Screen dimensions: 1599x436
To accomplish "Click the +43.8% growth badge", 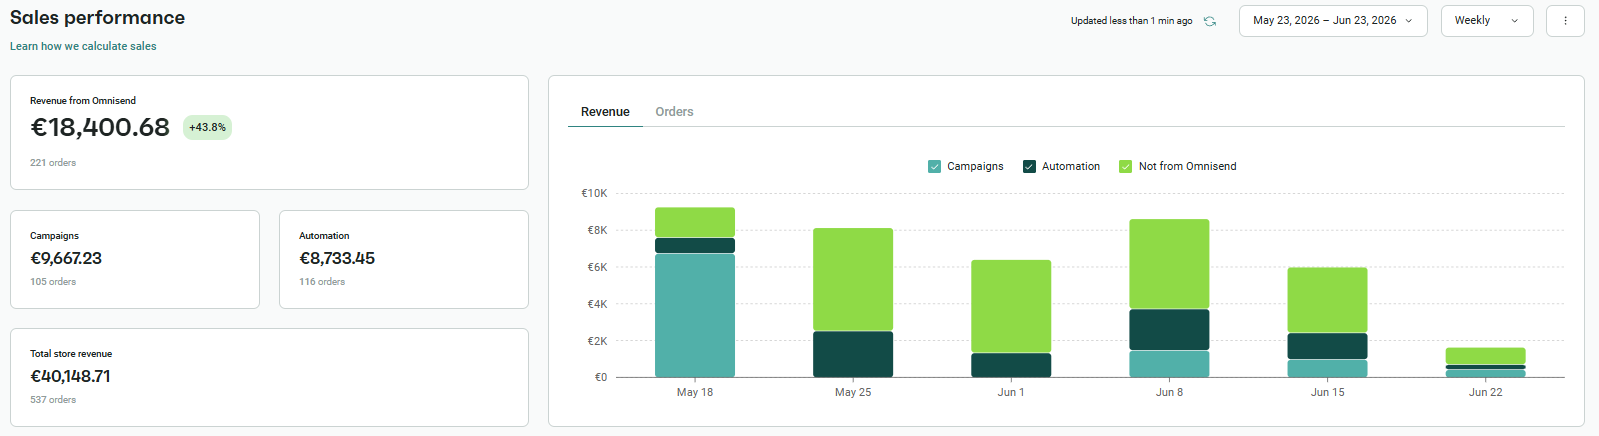I will tap(207, 128).
